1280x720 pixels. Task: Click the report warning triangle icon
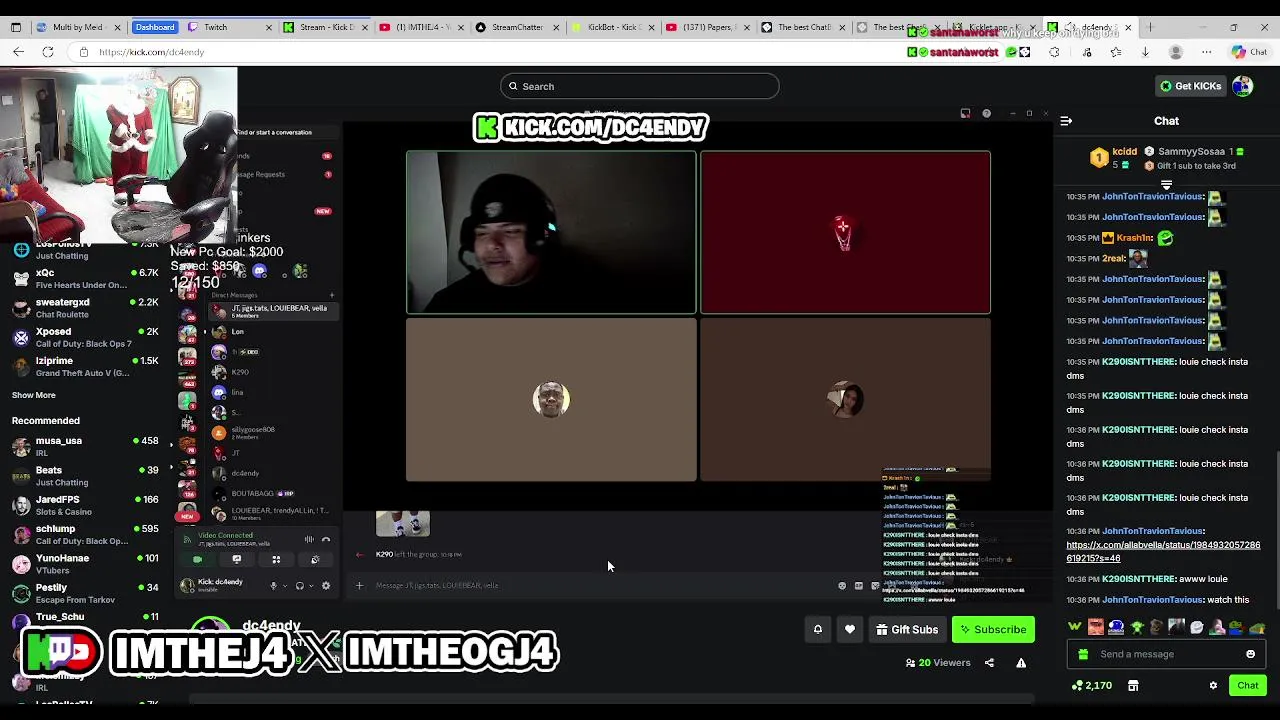pos(1021,663)
